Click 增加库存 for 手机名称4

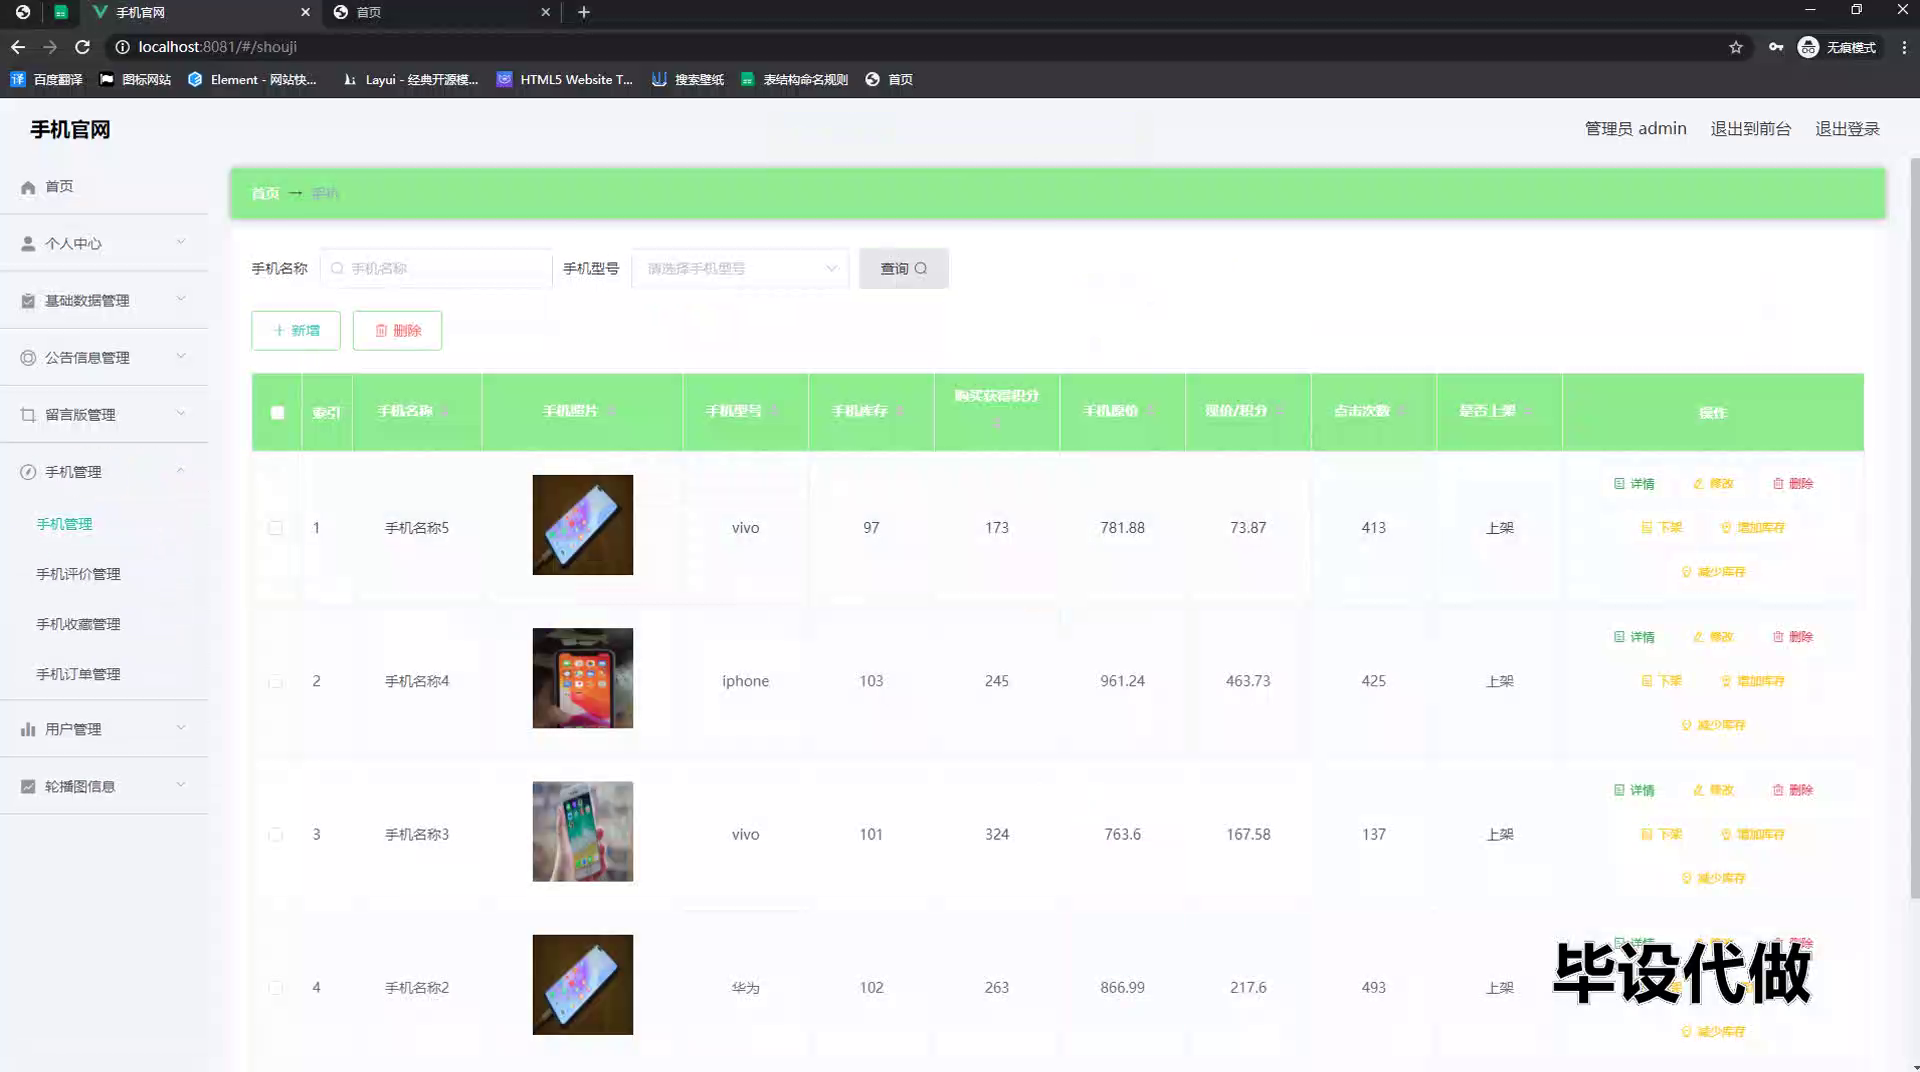tap(1752, 681)
